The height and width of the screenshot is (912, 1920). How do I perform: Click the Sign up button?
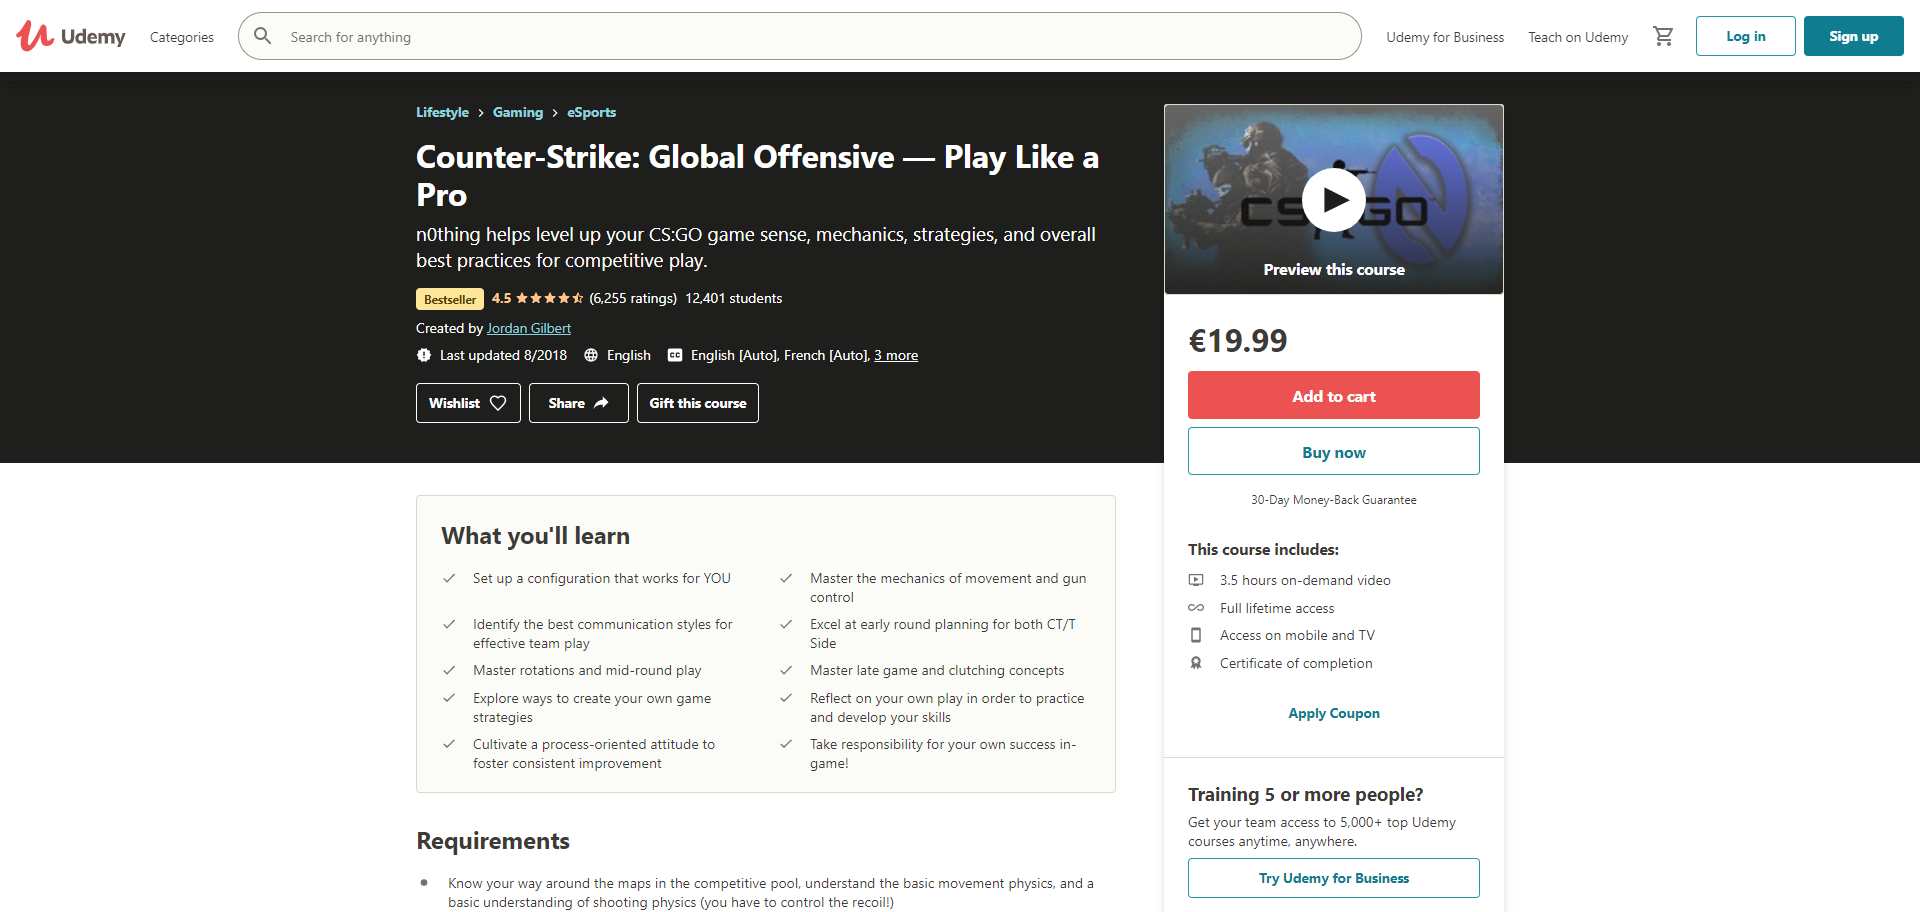coord(1854,36)
